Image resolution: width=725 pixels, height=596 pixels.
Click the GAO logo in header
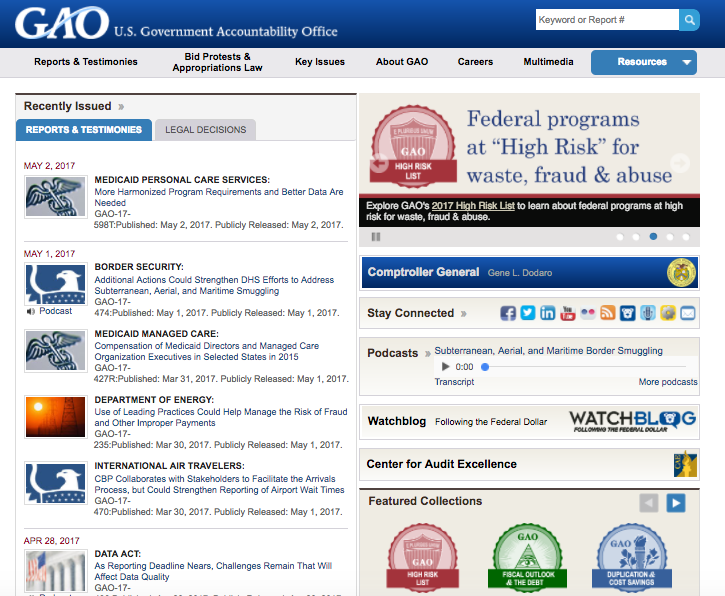click(62, 23)
